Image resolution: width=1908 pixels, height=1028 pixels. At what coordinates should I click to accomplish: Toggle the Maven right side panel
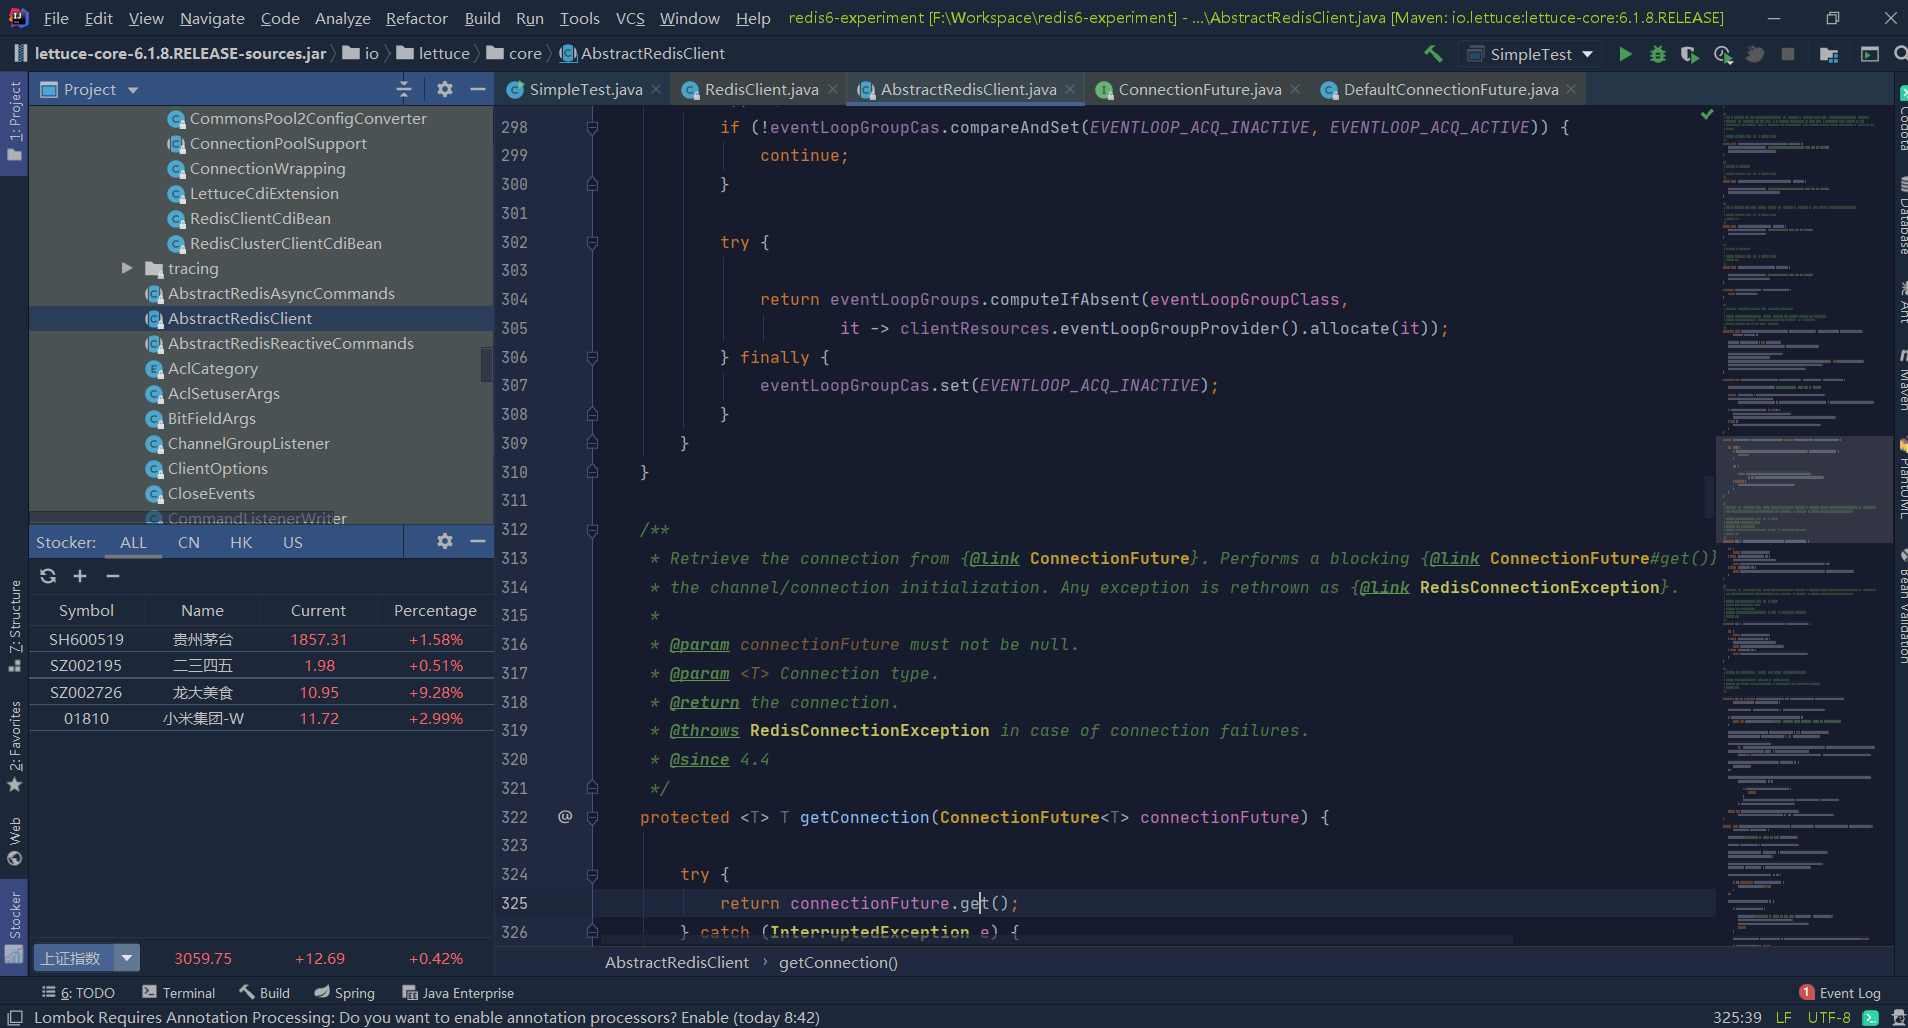pyautogui.click(x=1901, y=380)
